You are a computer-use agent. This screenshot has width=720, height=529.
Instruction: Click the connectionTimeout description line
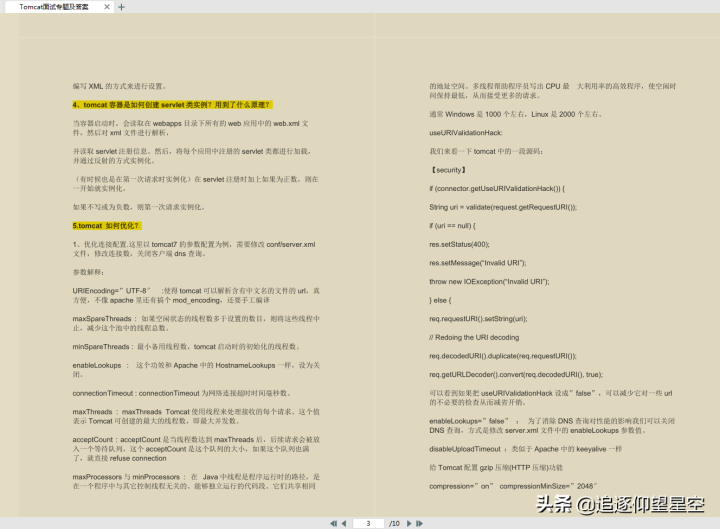(x=182, y=393)
